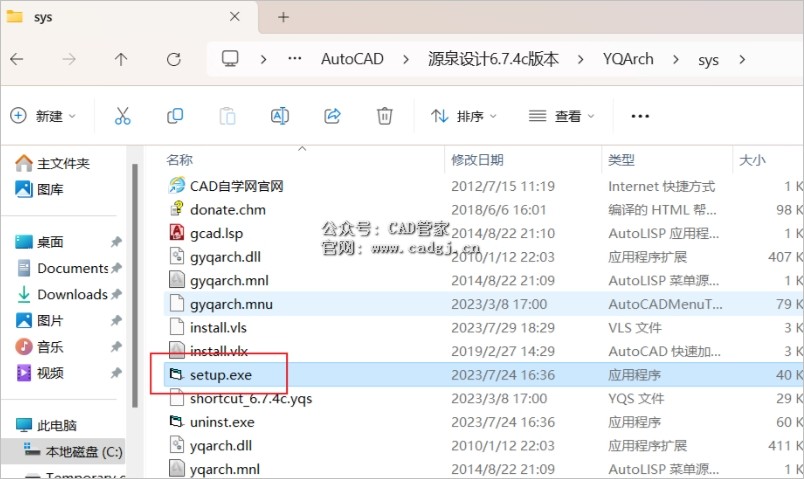Expand chevron after 源泉设计6.7.4c版本 breadcrumb

pyautogui.click(x=580, y=59)
